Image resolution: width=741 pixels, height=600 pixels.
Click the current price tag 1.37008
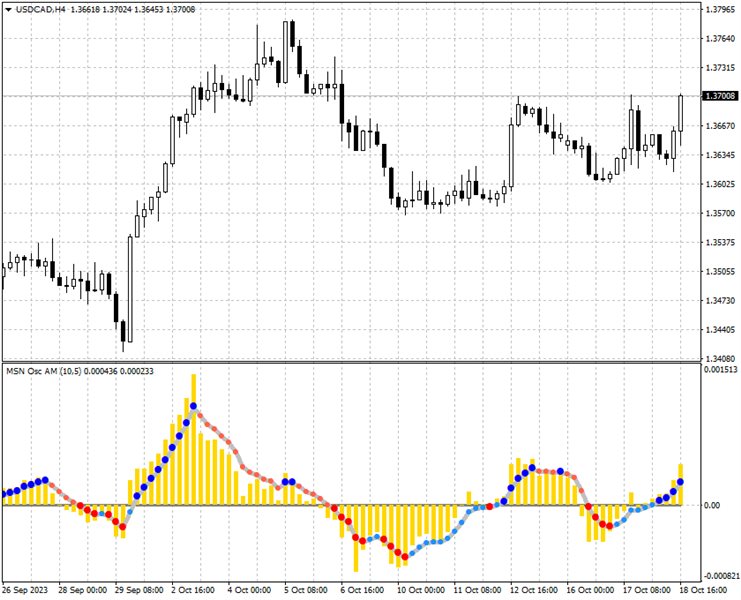click(719, 96)
